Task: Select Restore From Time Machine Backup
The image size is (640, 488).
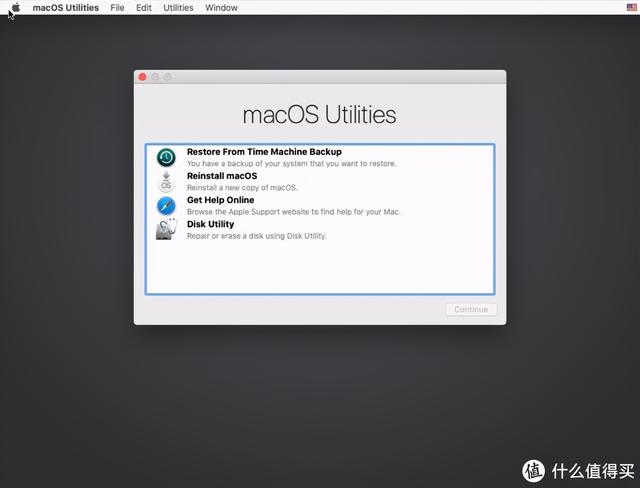Action: click(320, 157)
